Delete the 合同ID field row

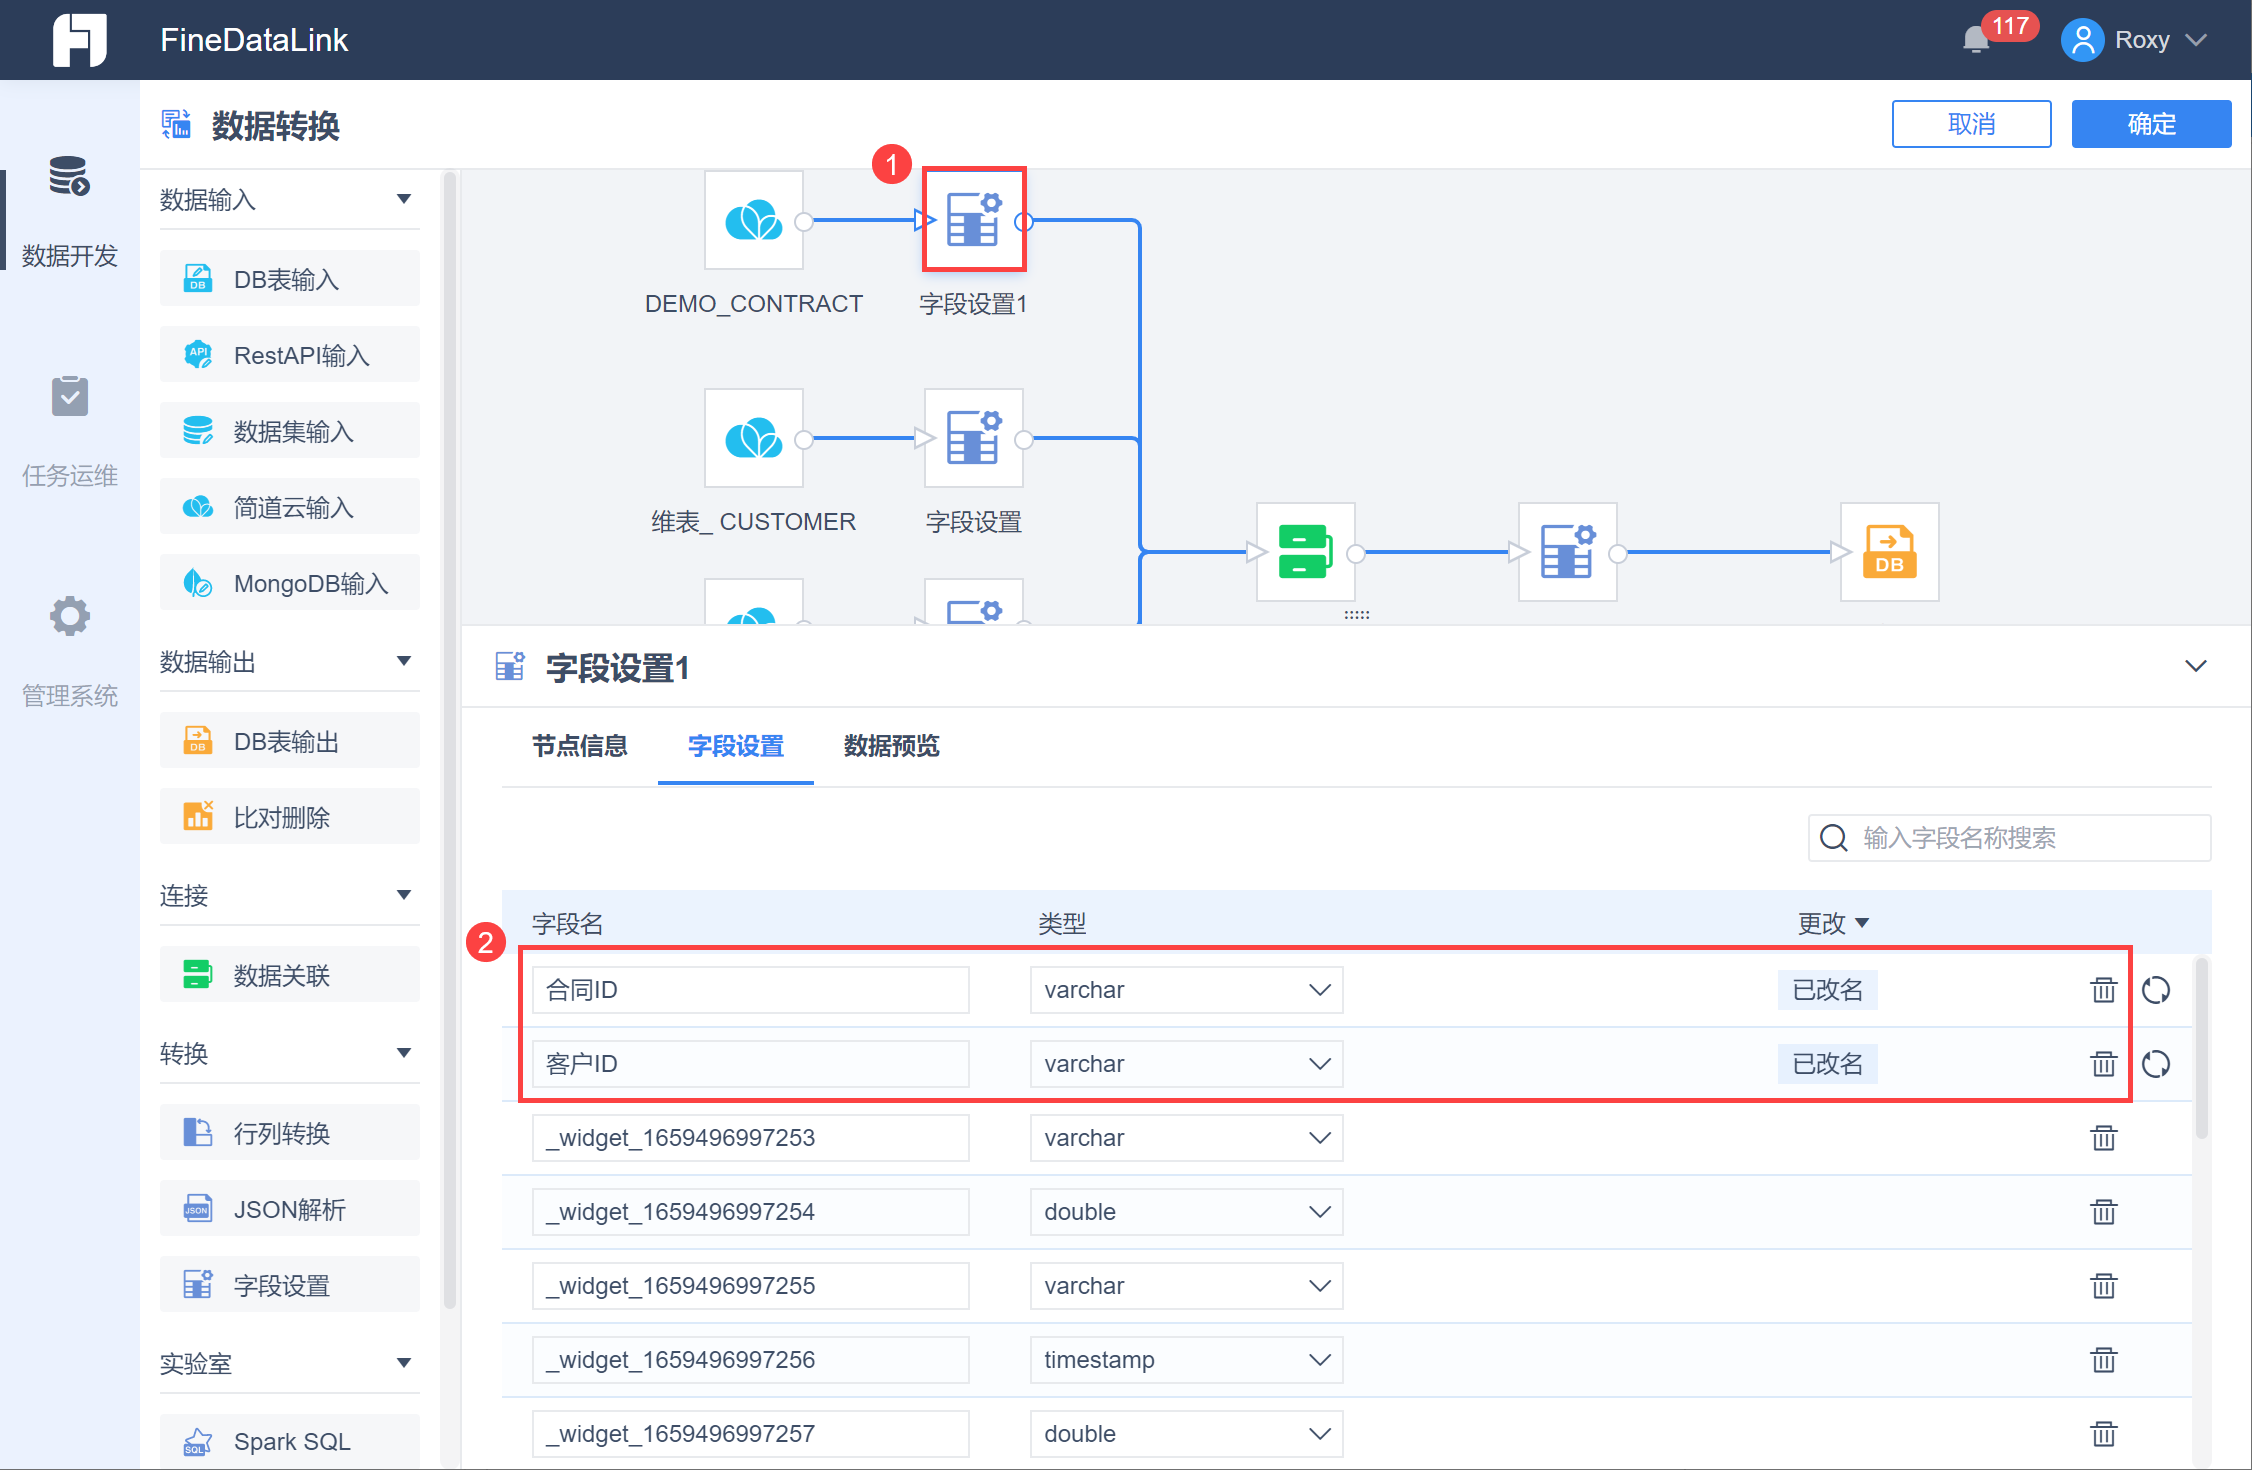pos(2103,990)
